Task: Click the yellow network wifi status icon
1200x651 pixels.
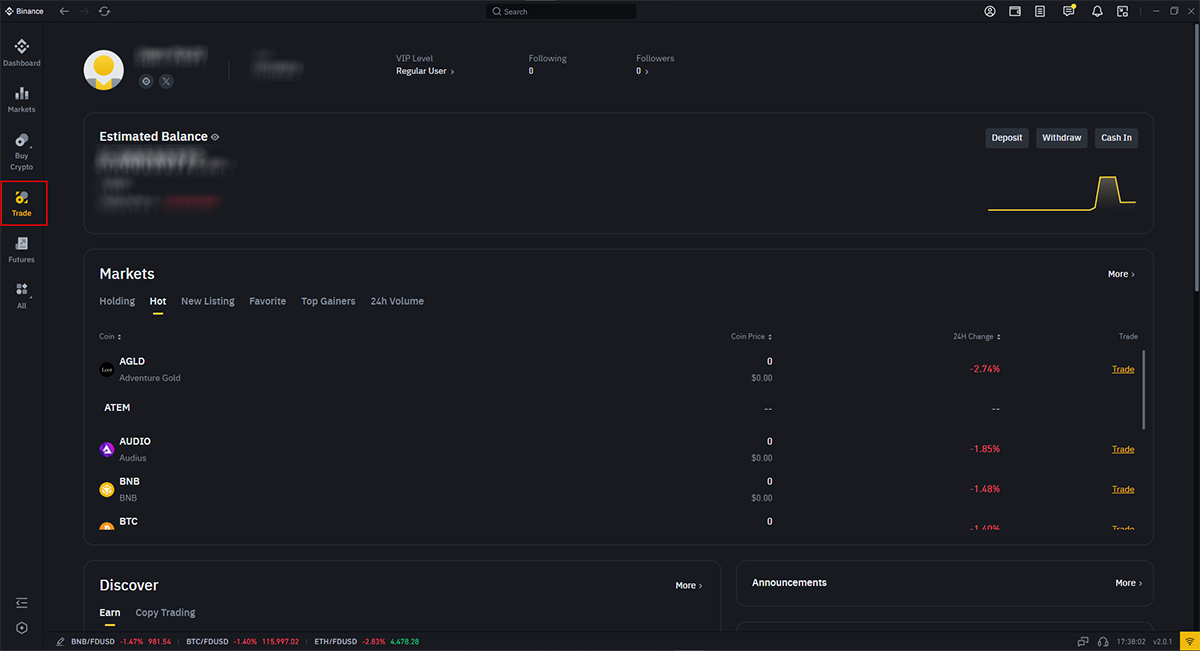Action: 1189,641
